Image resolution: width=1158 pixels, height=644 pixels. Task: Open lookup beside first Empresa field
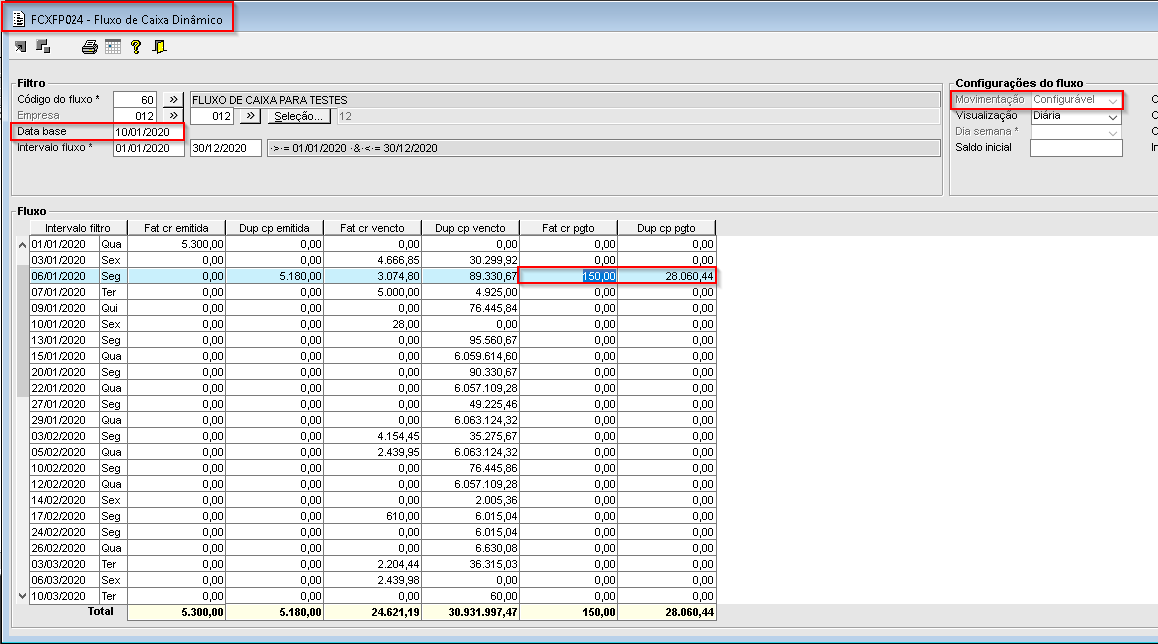pos(173,116)
